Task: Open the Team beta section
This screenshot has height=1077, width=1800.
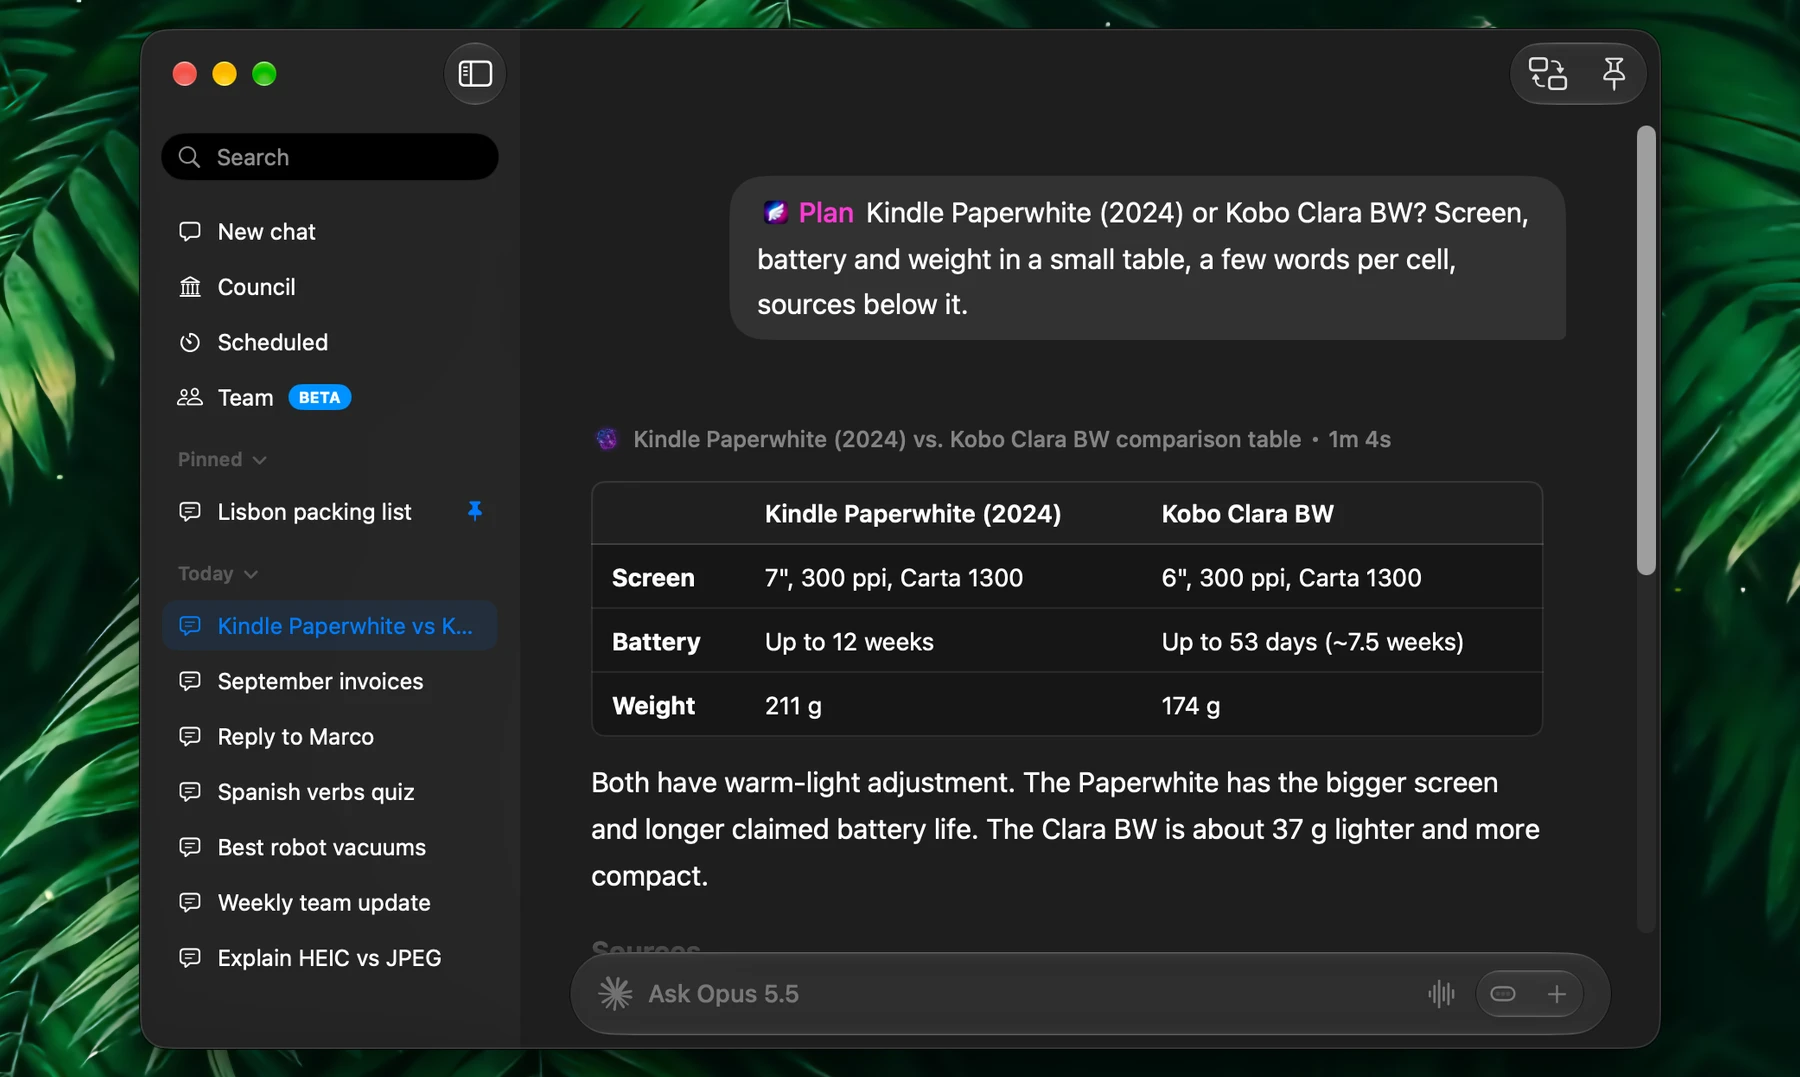Action: pos(329,397)
